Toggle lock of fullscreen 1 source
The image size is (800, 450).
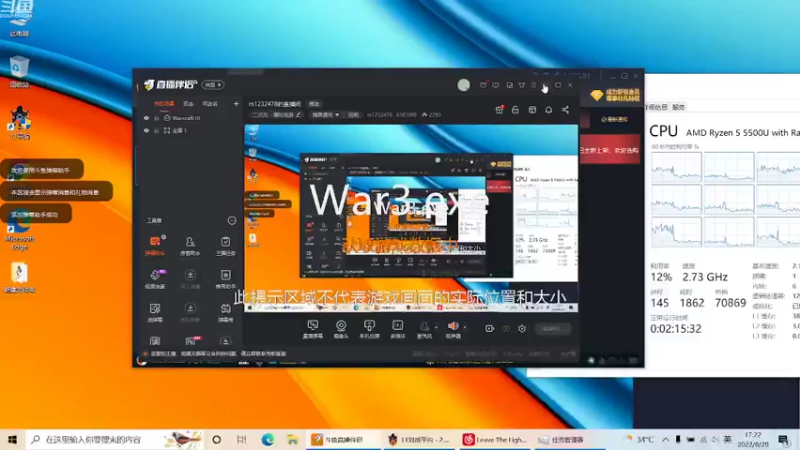click(157, 131)
